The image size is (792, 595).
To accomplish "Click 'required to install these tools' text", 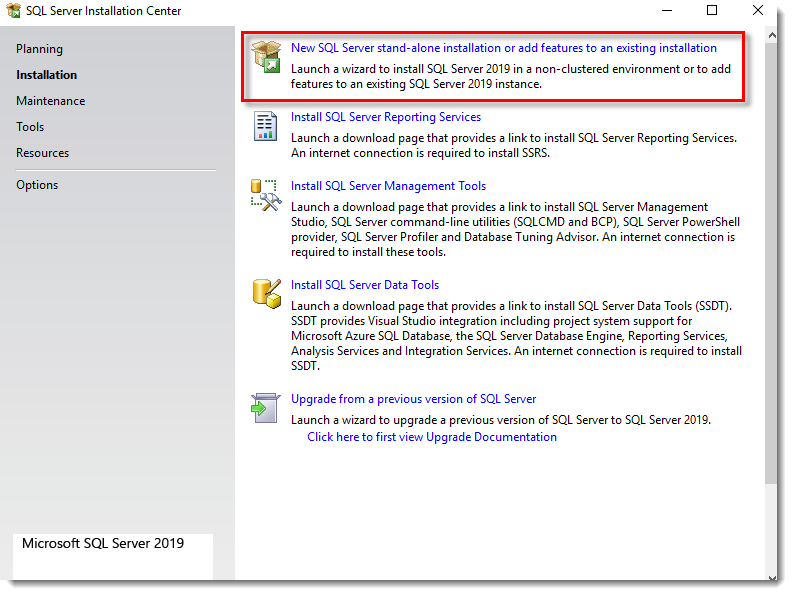I will [368, 253].
